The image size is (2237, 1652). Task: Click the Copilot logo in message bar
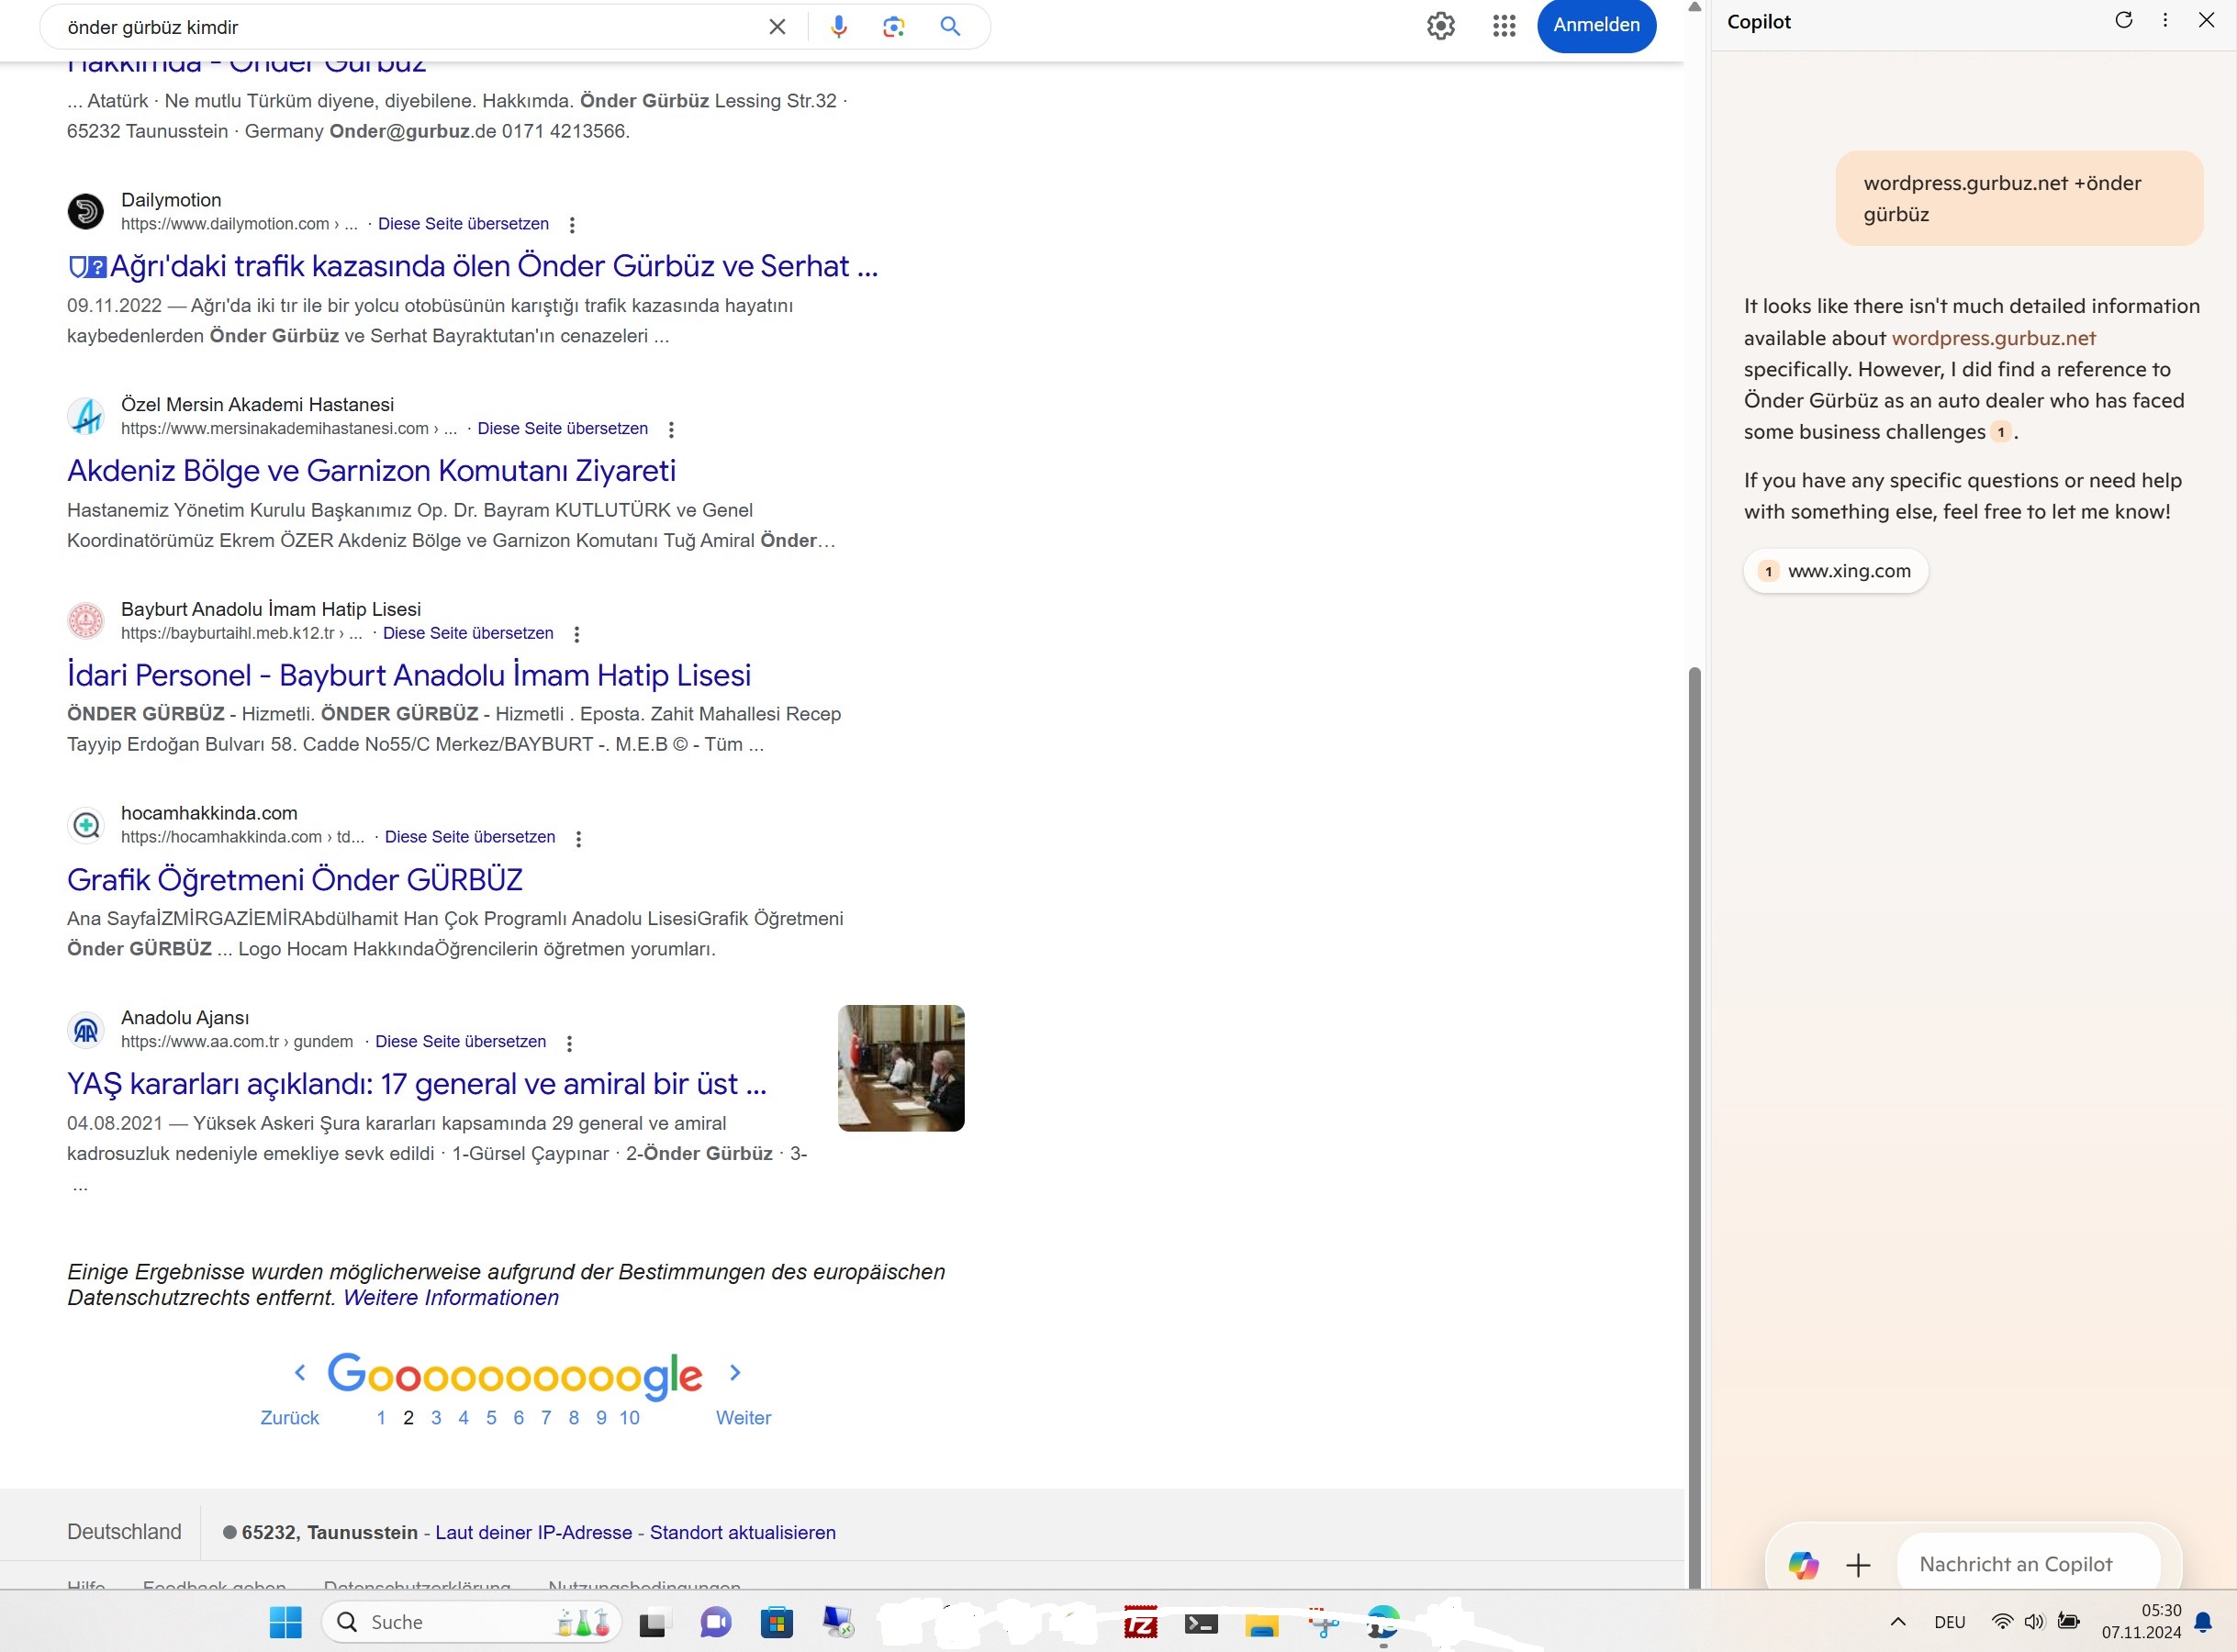1803,1565
